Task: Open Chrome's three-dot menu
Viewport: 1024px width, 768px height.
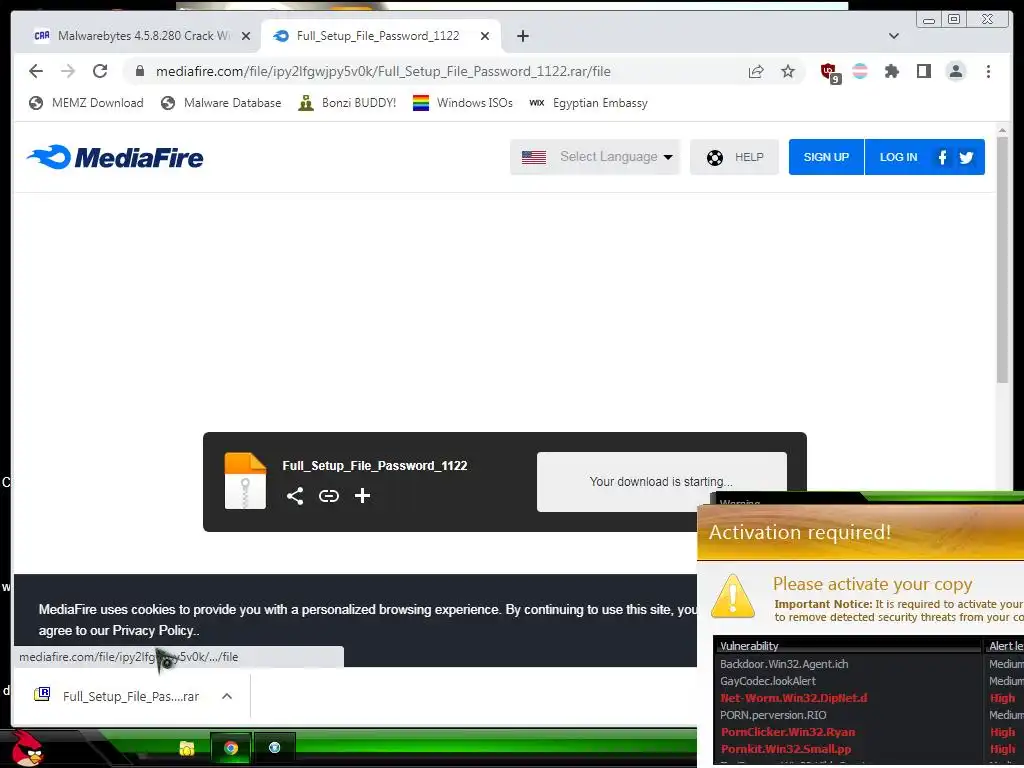Action: (988, 71)
